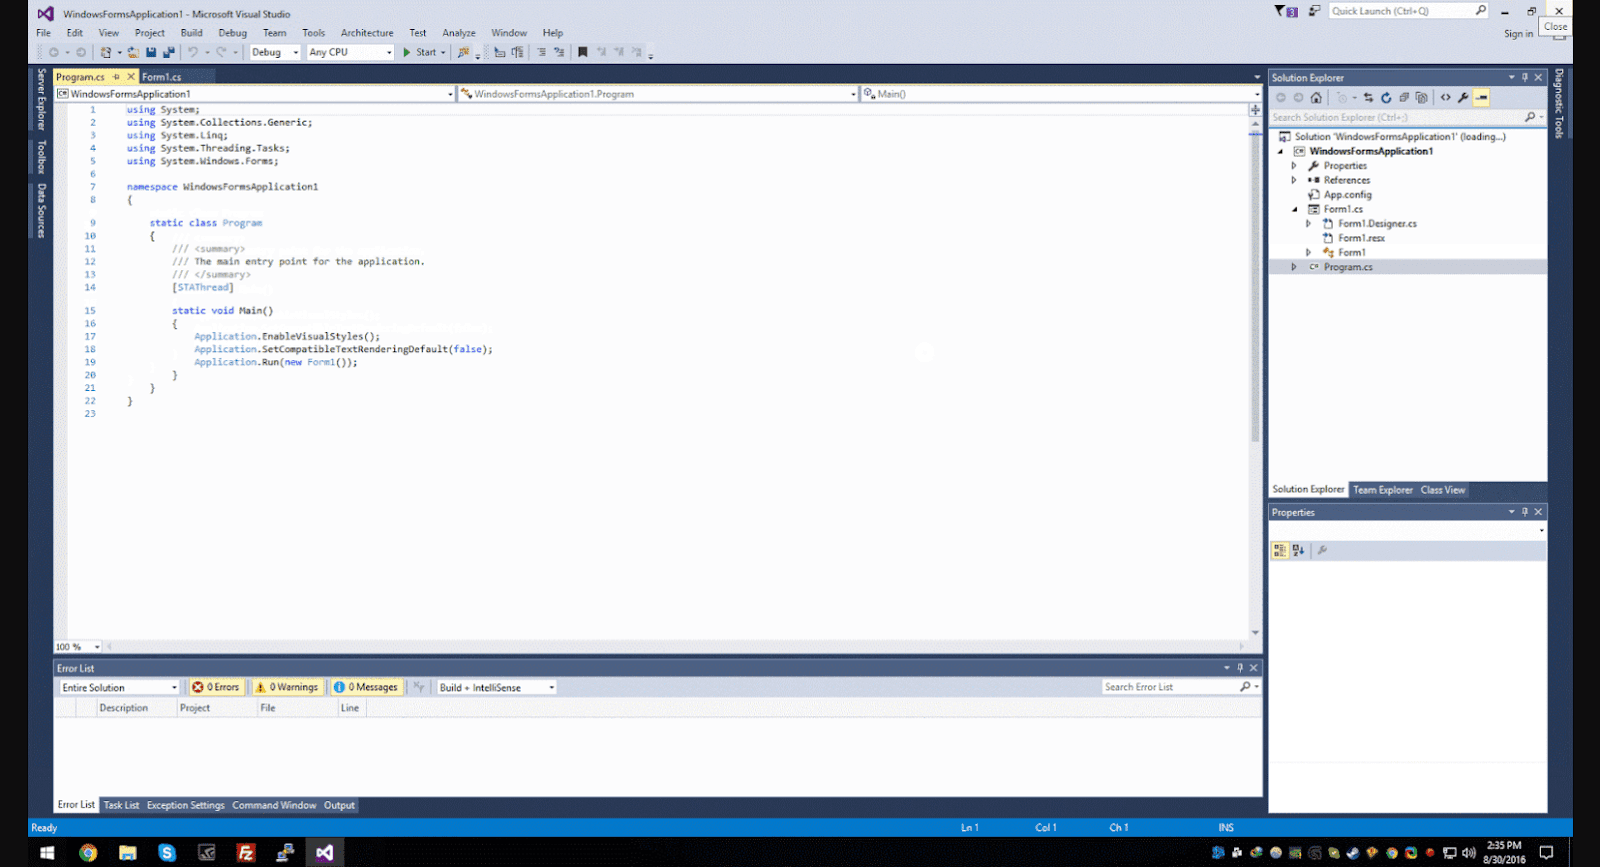Screen dimensions: 1600x867
Task: Refresh the Solution Explorer
Action: pyautogui.click(x=1386, y=97)
